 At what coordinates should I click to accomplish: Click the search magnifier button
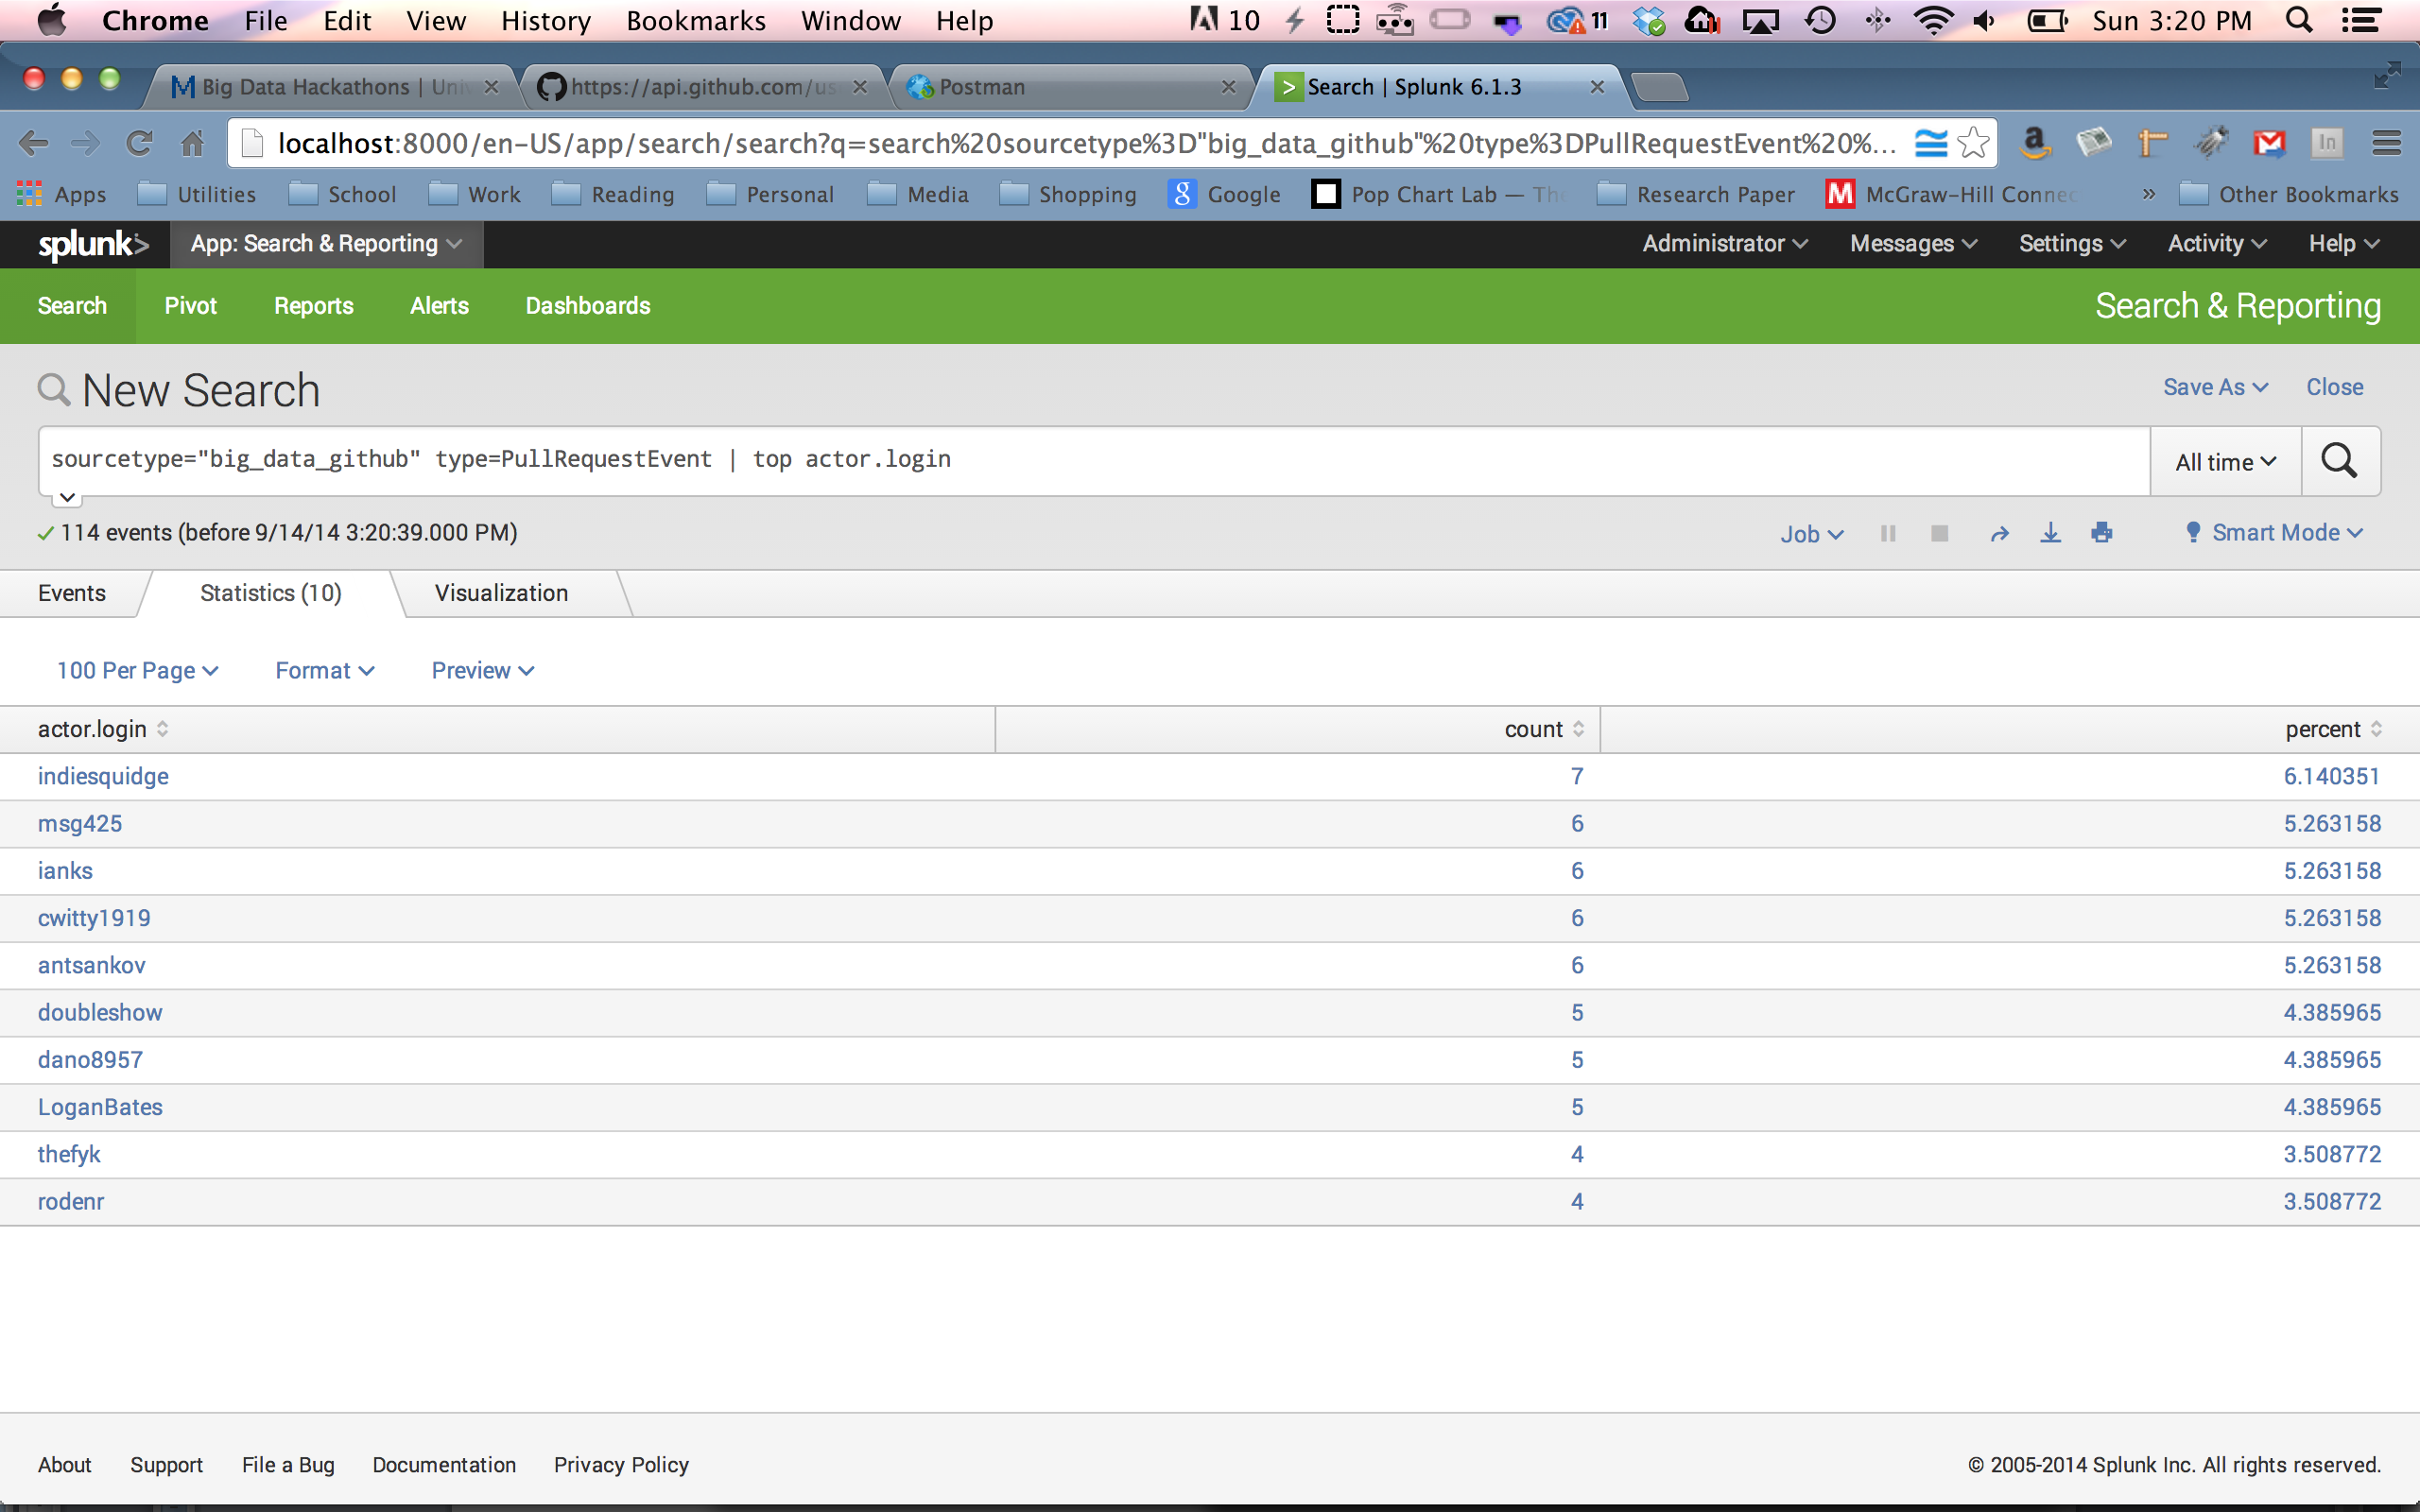2339,461
